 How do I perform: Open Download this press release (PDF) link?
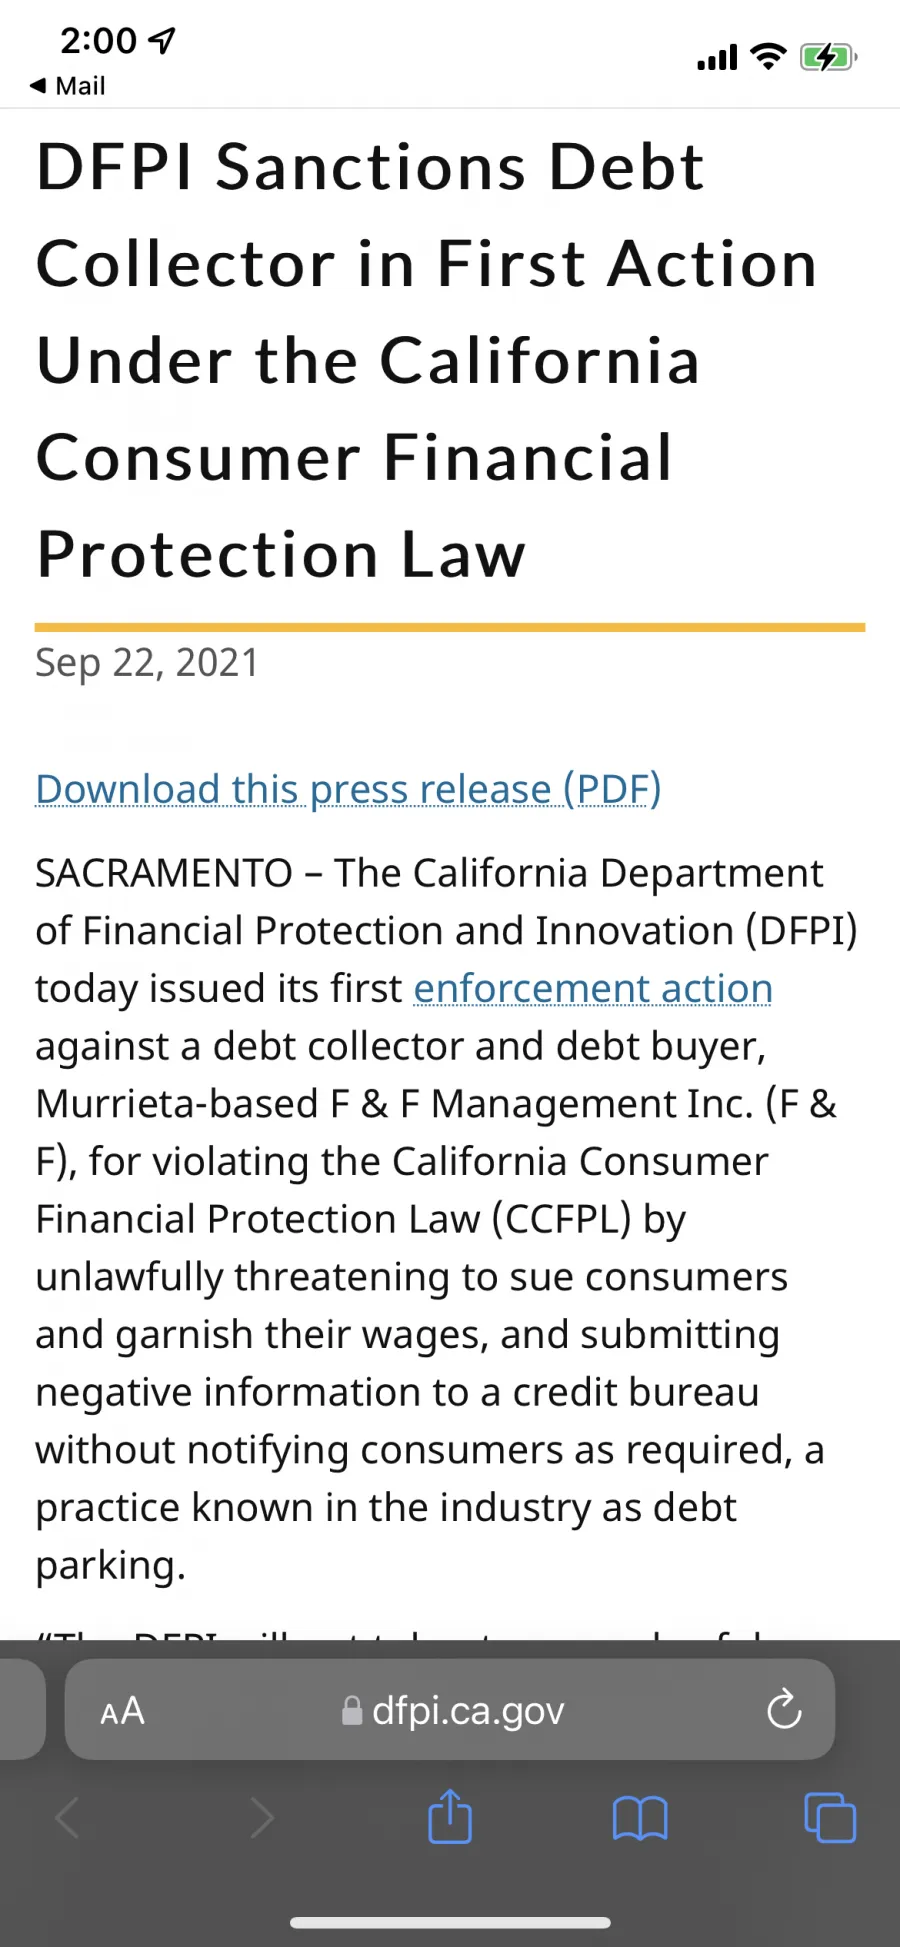[348, 789]
